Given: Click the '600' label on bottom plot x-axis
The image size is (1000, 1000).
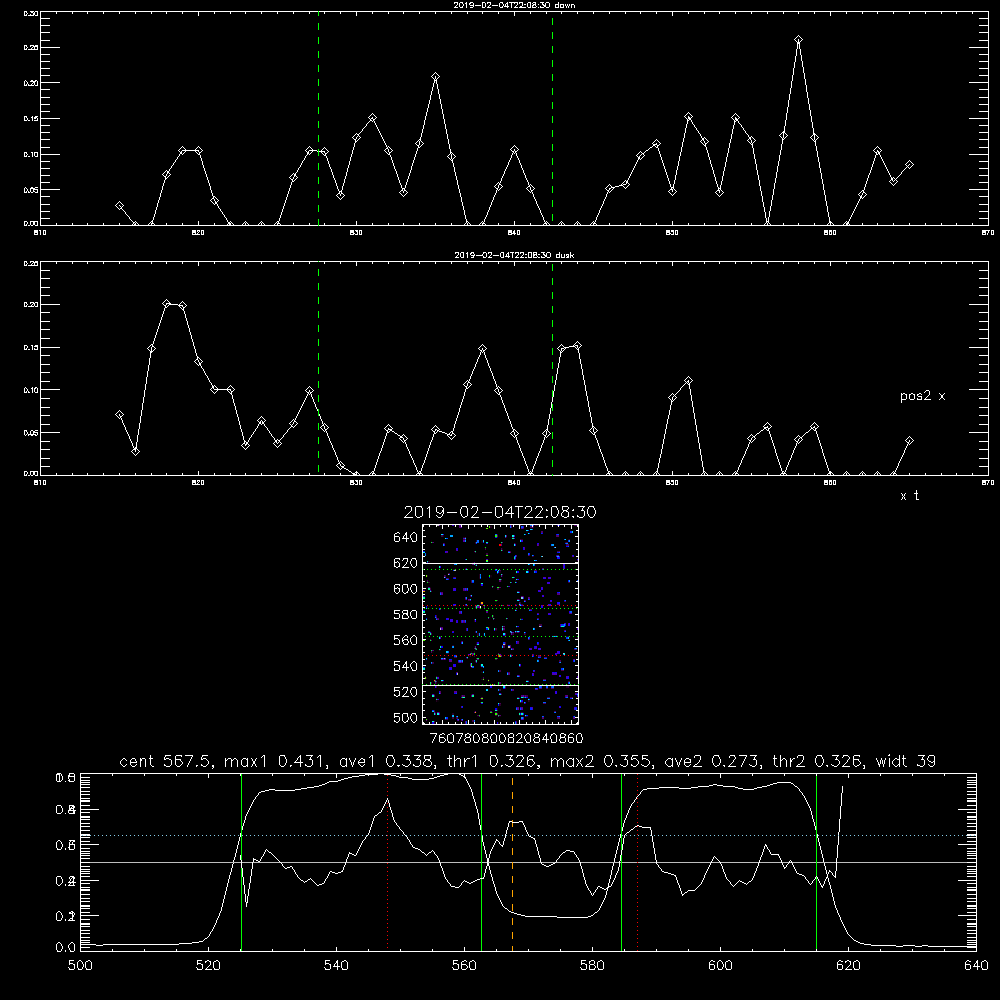Looking at the screenshot, I should point(720,966).
